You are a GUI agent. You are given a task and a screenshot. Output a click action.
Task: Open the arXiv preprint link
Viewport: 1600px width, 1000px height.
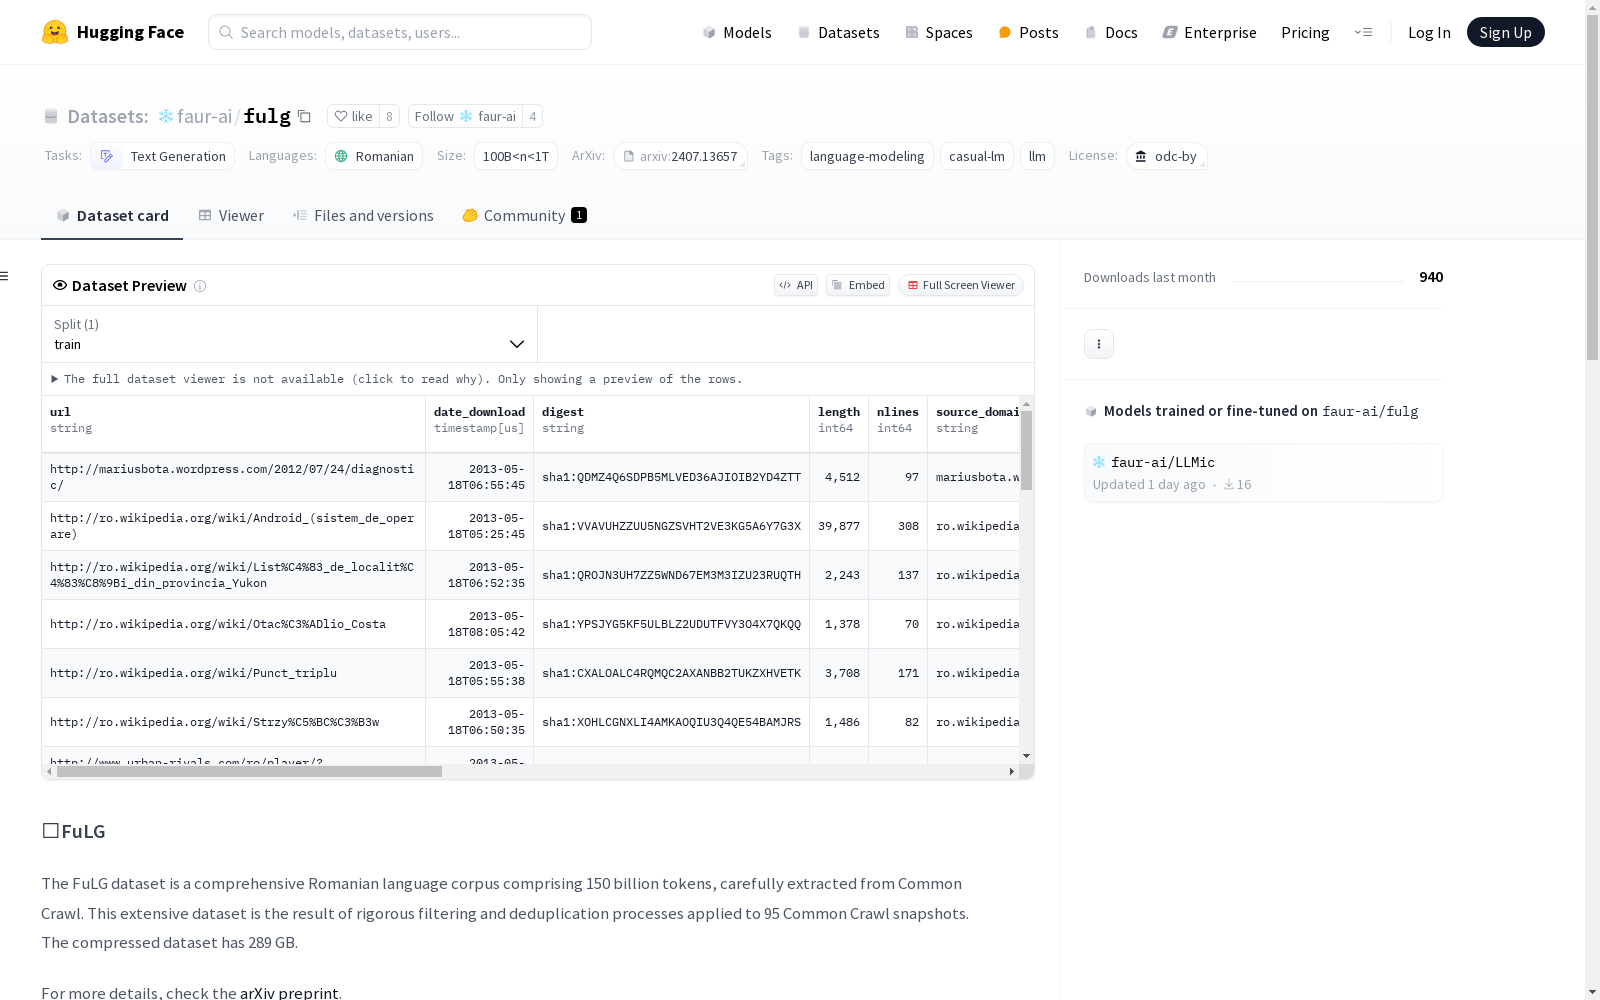[289, 993]
